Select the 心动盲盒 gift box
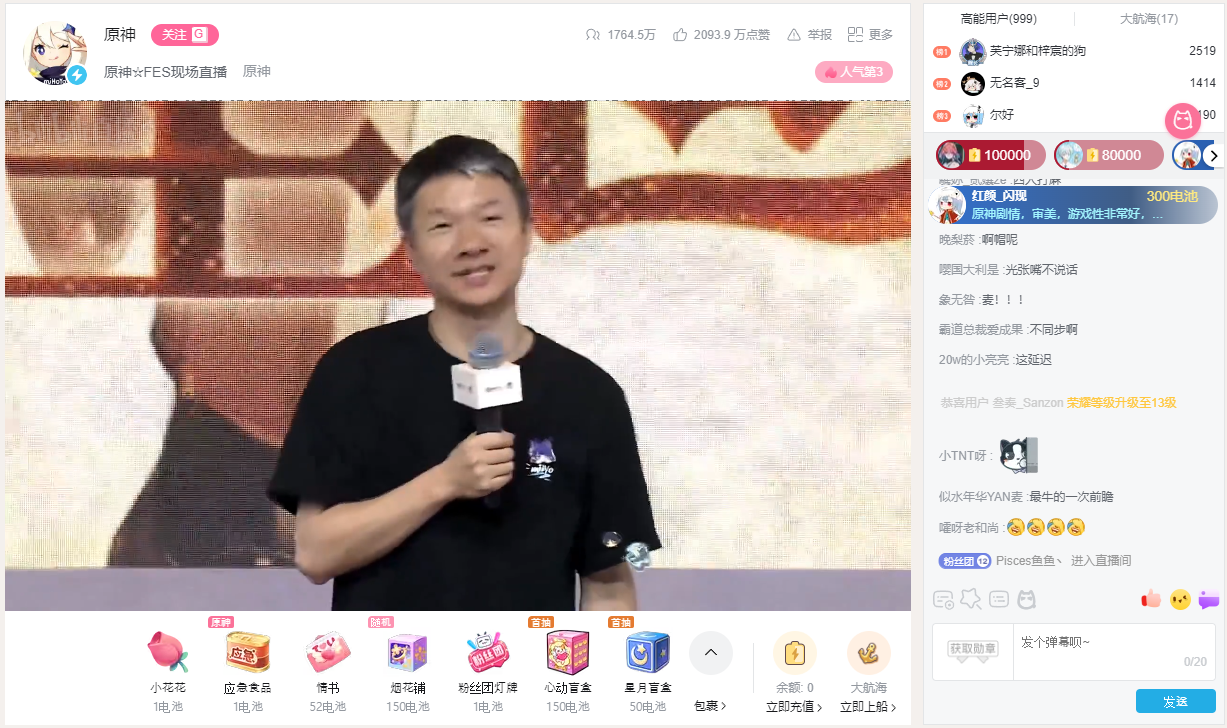Image resolution: width=1227 pixels, height=728 pixels. pos(567,651)
